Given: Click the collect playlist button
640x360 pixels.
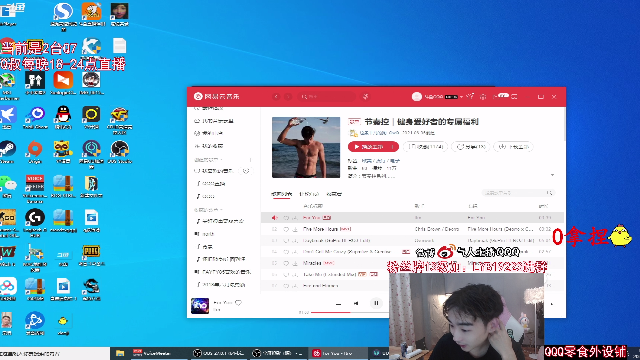Looking at the screenshot, I should click(x=425, y=147).
